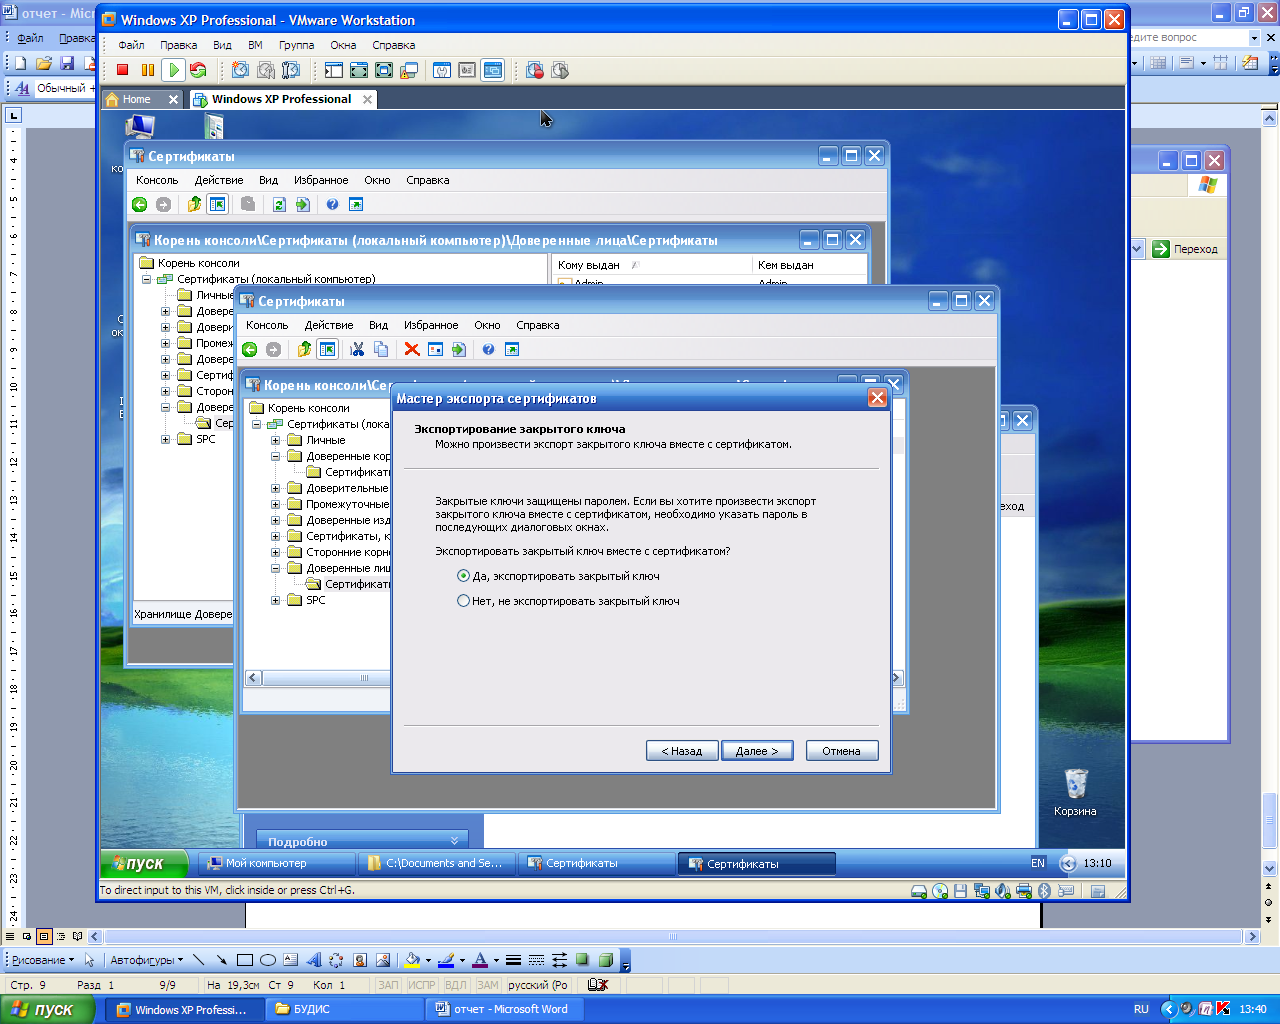Click the пуск Start button inside the VM
Viewport: 1280px width, 1024px height.
[145, 863]
